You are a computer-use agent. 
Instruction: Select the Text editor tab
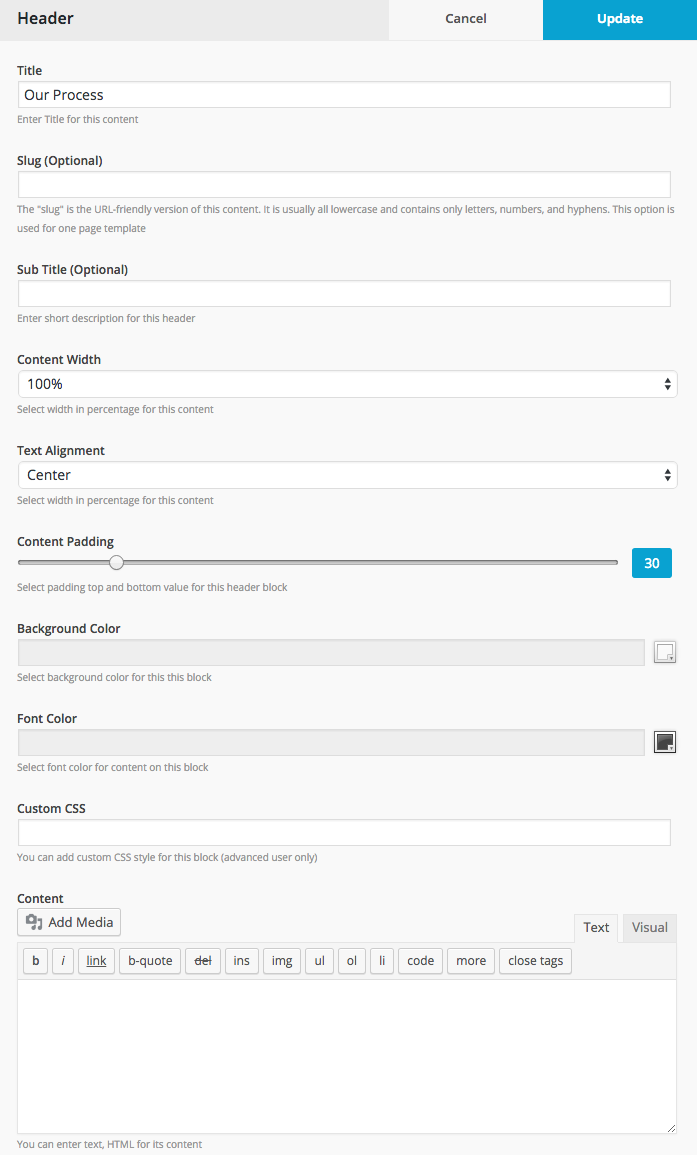tap(596, 927)
